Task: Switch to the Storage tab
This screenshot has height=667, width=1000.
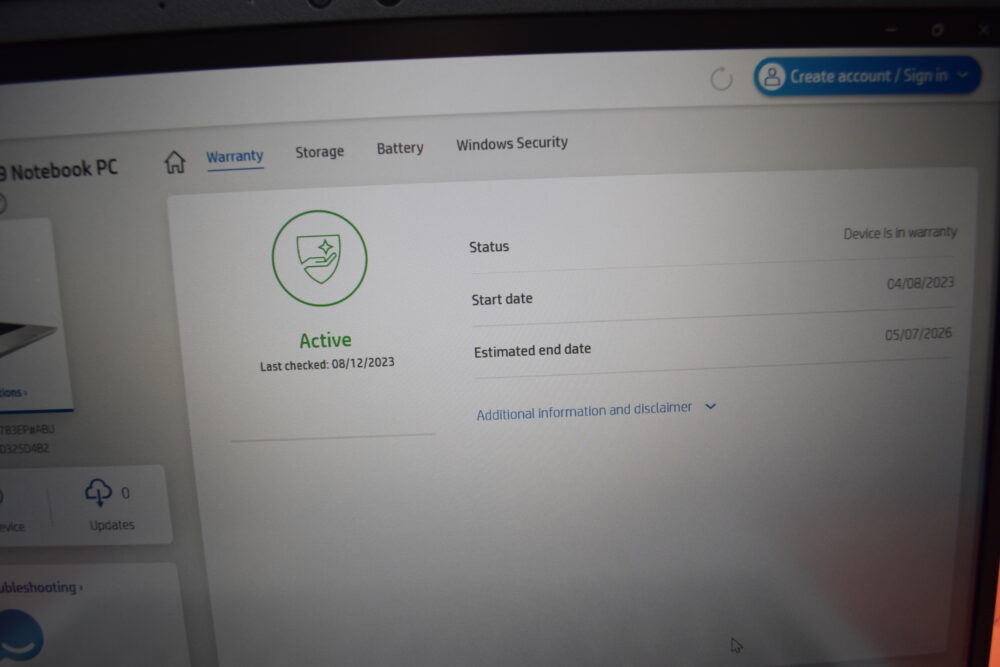Action: tap(320, 152)
